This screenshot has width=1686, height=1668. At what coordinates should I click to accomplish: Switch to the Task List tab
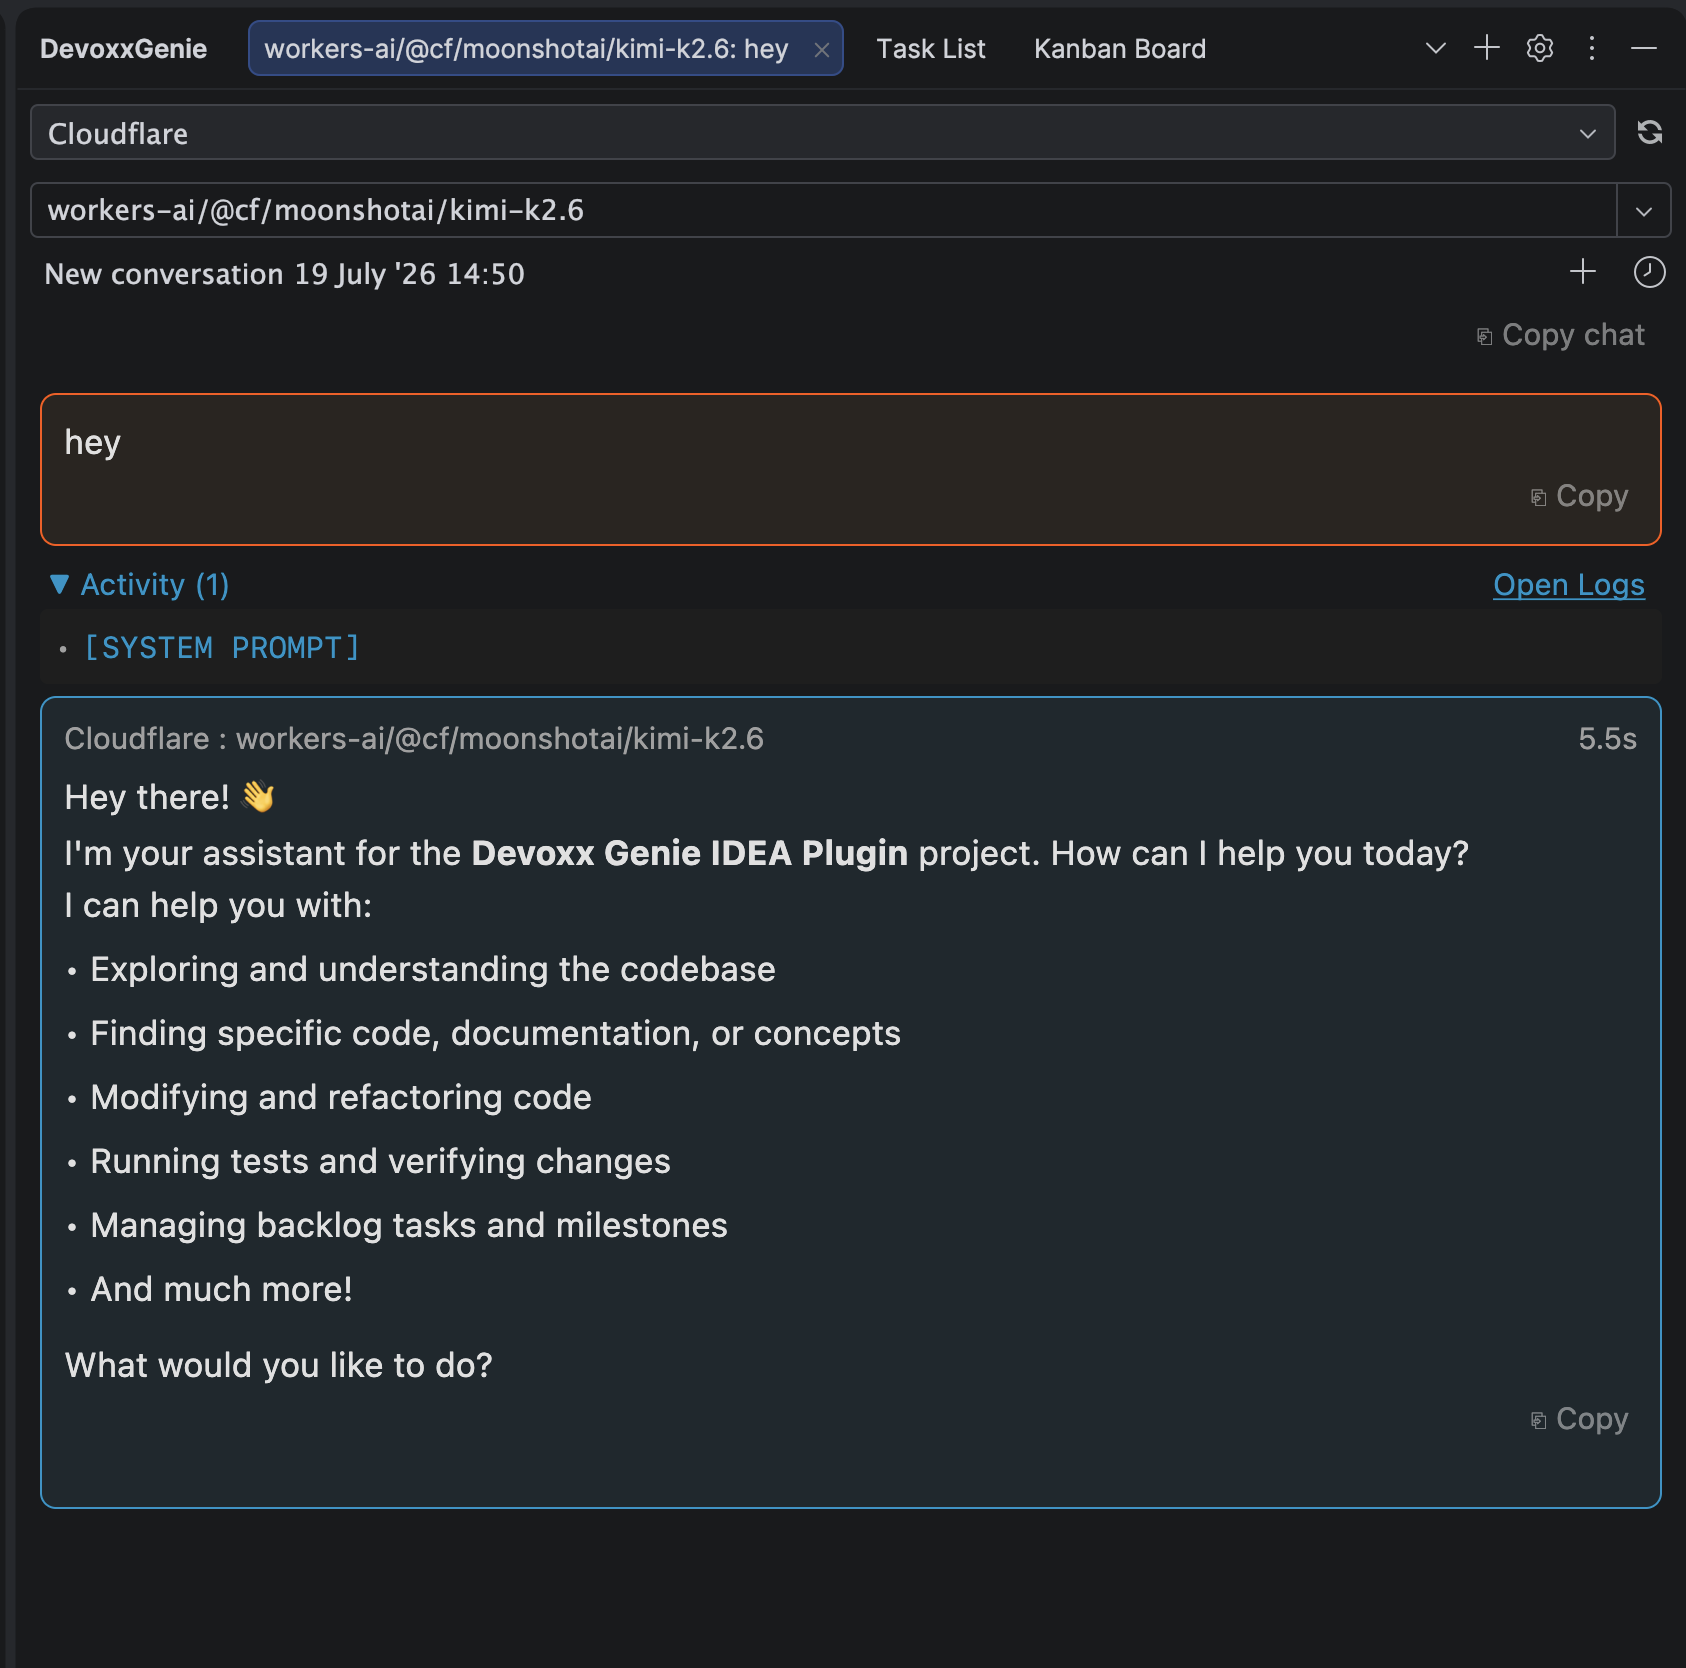point(931,49)
